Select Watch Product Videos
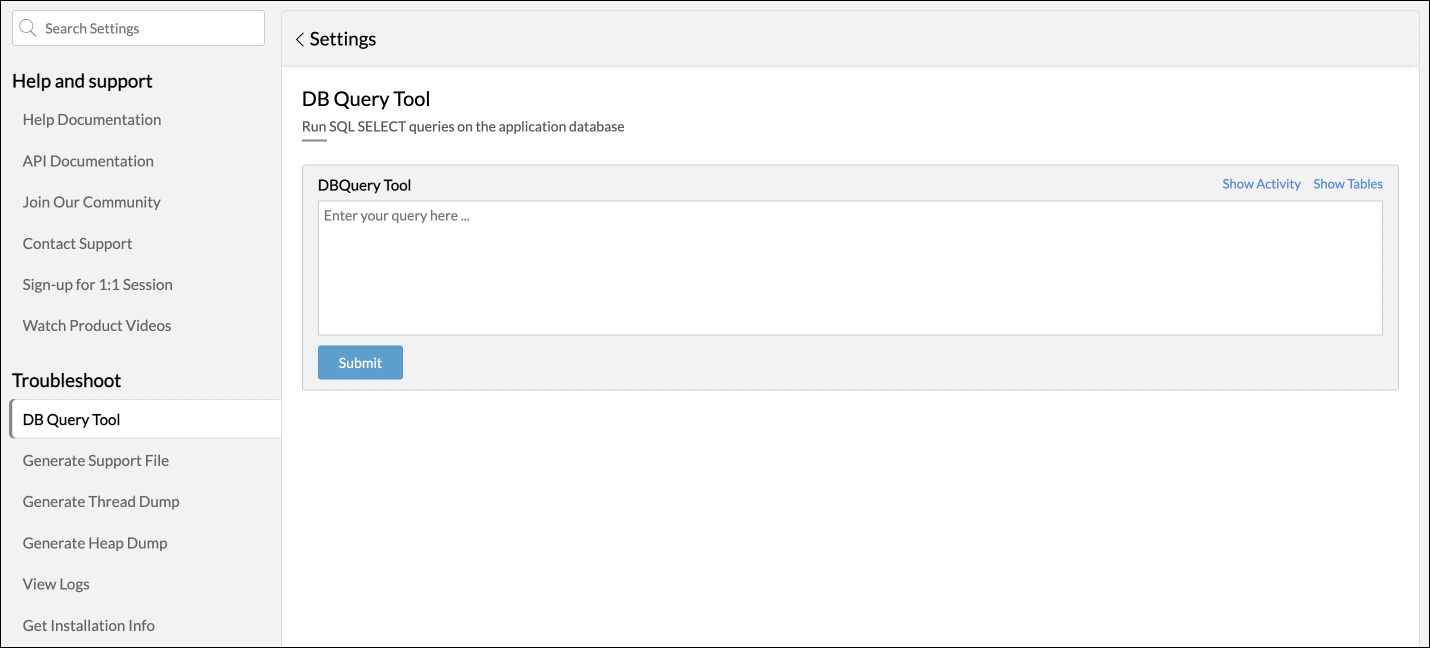The height and width of the screenshot is (648, 1430). coord(97,326)
